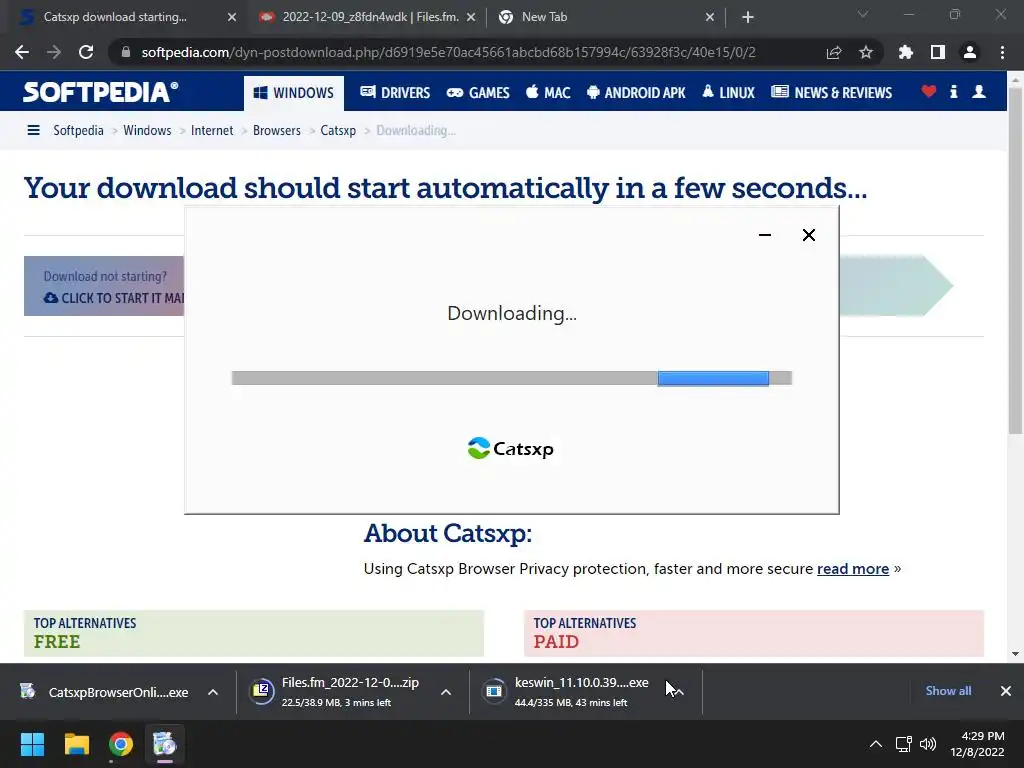Go back using the browser back arrow

(22, 52)
